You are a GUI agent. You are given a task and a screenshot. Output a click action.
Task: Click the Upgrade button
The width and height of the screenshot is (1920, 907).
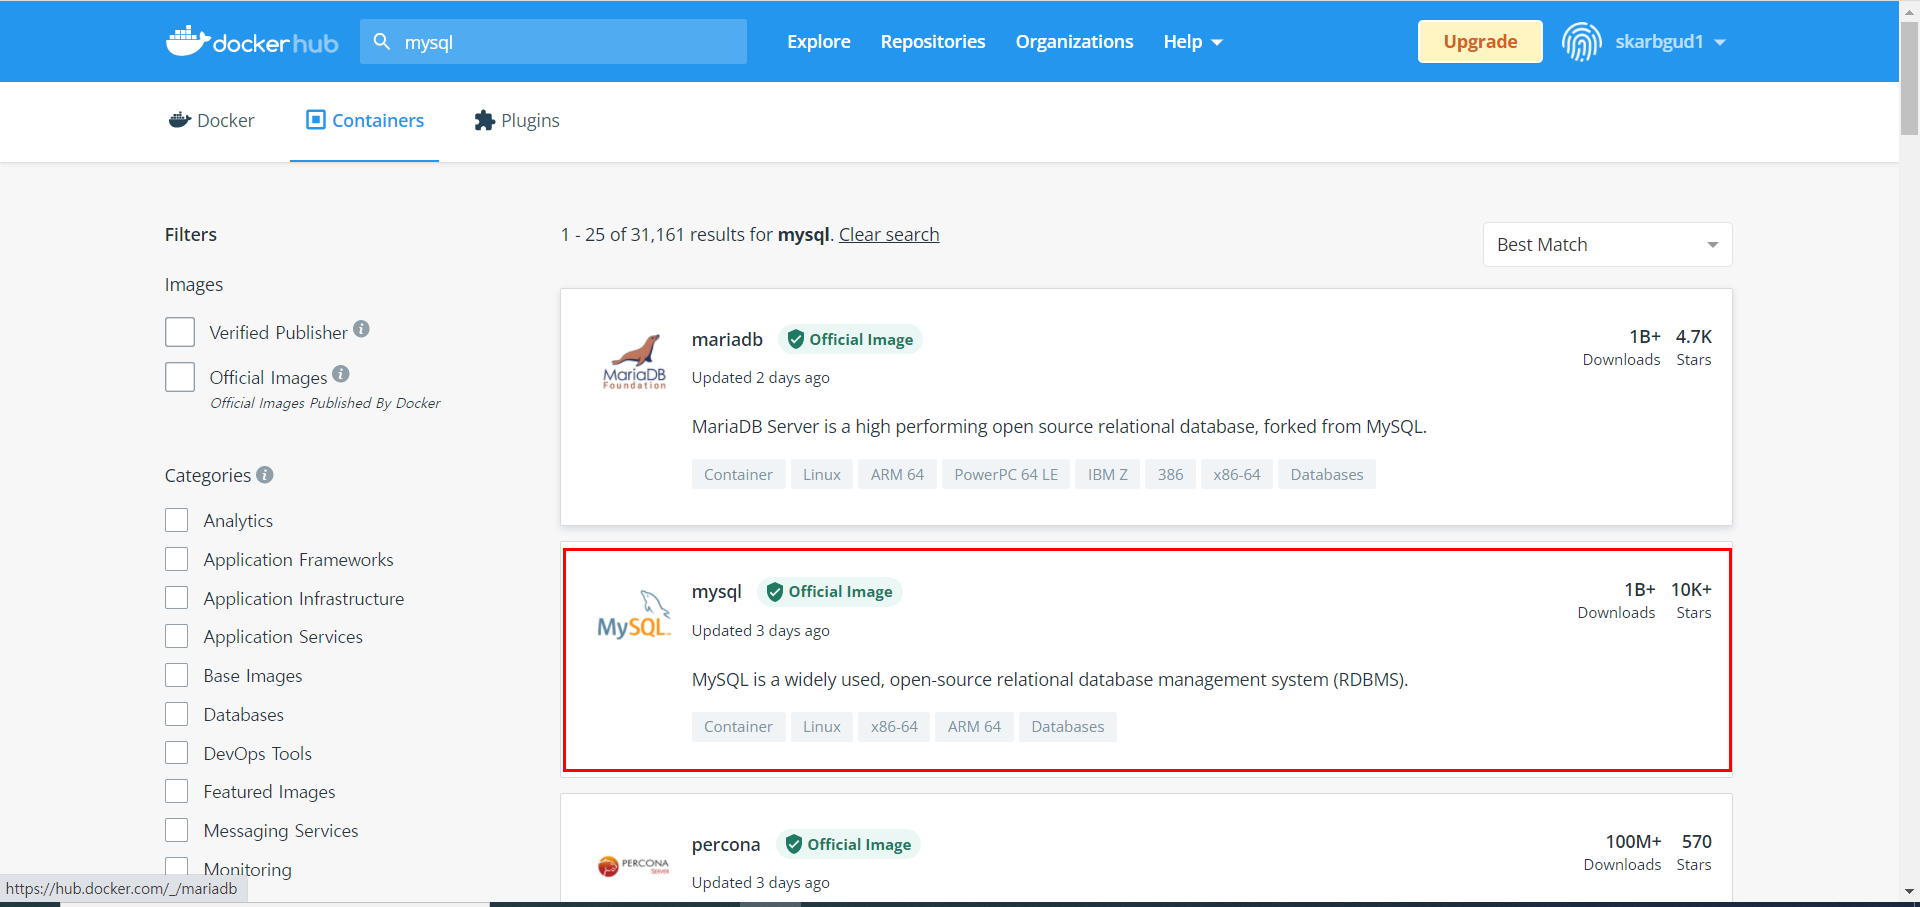pyautogui.click(x=1480, y=42)
